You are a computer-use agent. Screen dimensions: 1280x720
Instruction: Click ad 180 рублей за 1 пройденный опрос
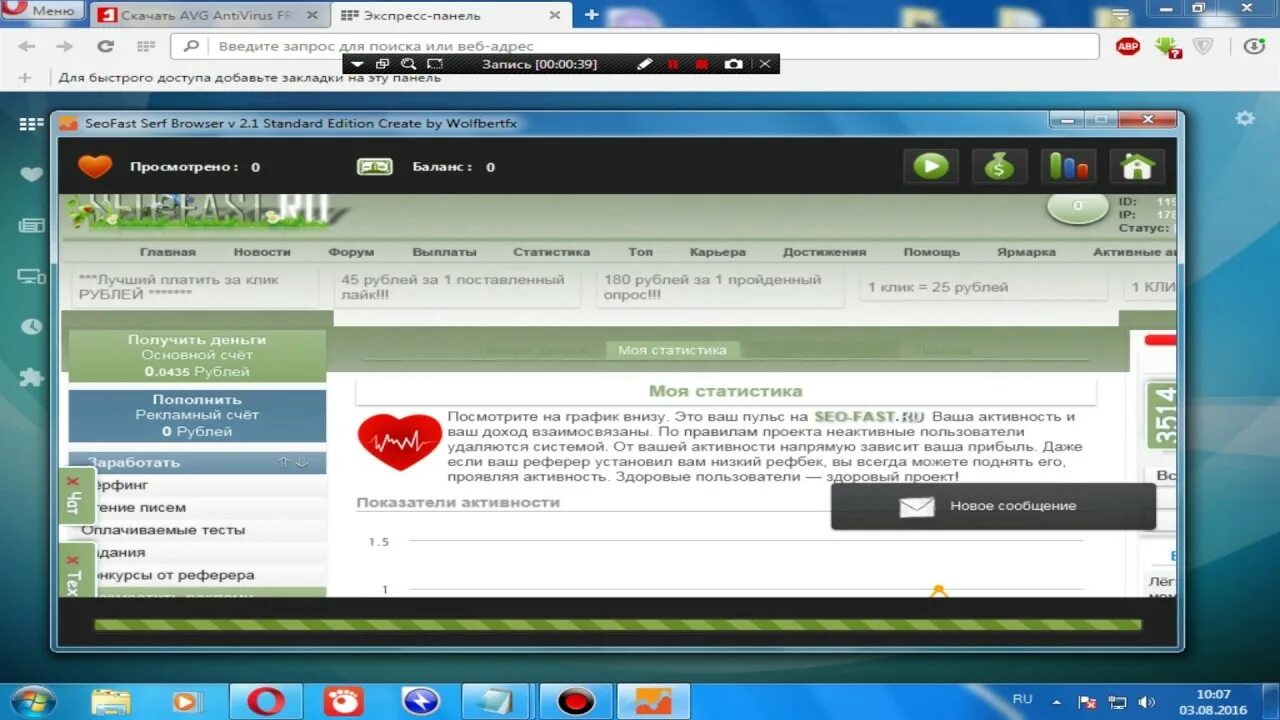(718, 288)
